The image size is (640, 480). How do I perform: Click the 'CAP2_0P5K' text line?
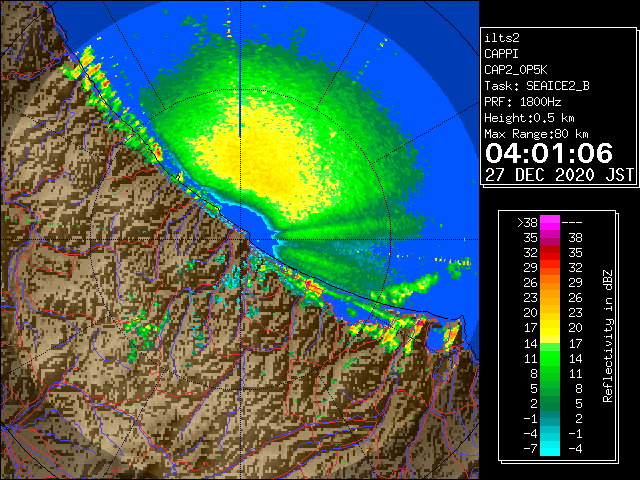pos(516,70)
